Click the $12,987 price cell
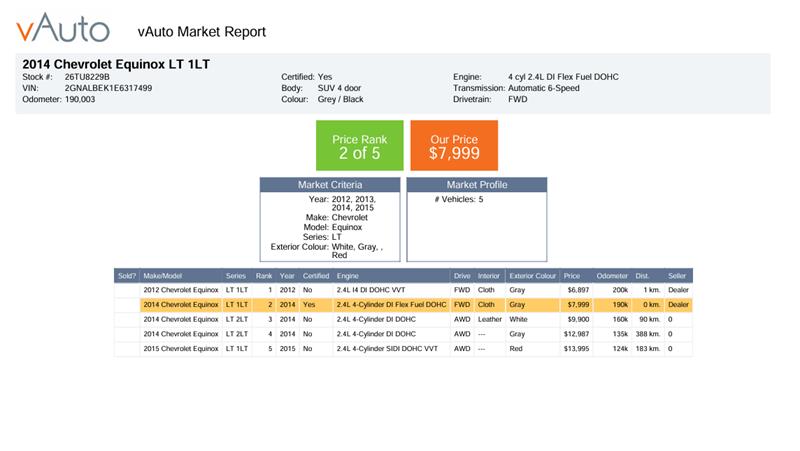Image resolution: width=800 pixels, height=451 pixels. coord(577,334)
